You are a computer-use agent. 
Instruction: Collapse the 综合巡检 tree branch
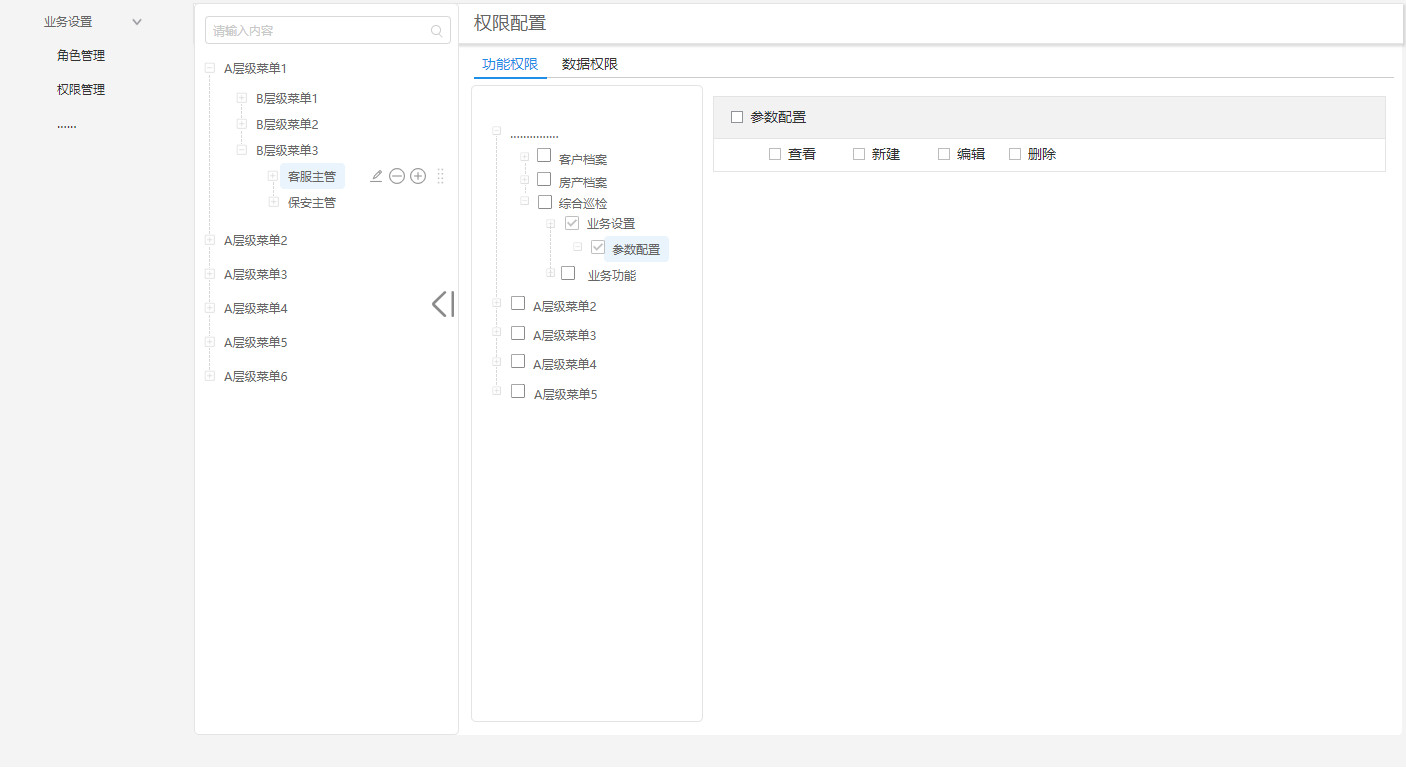524,201
